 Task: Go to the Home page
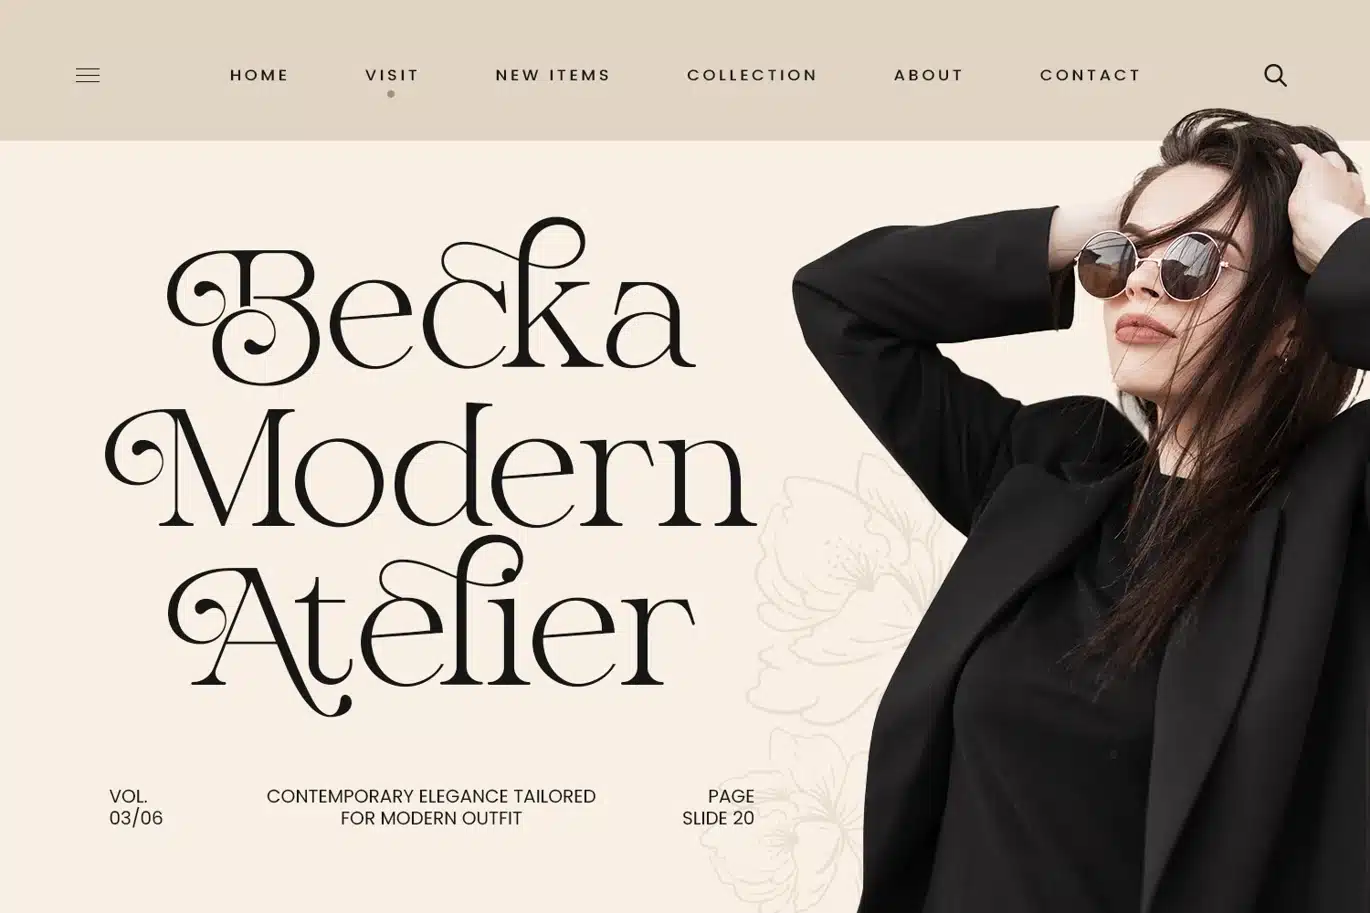[x=259, y=75]
